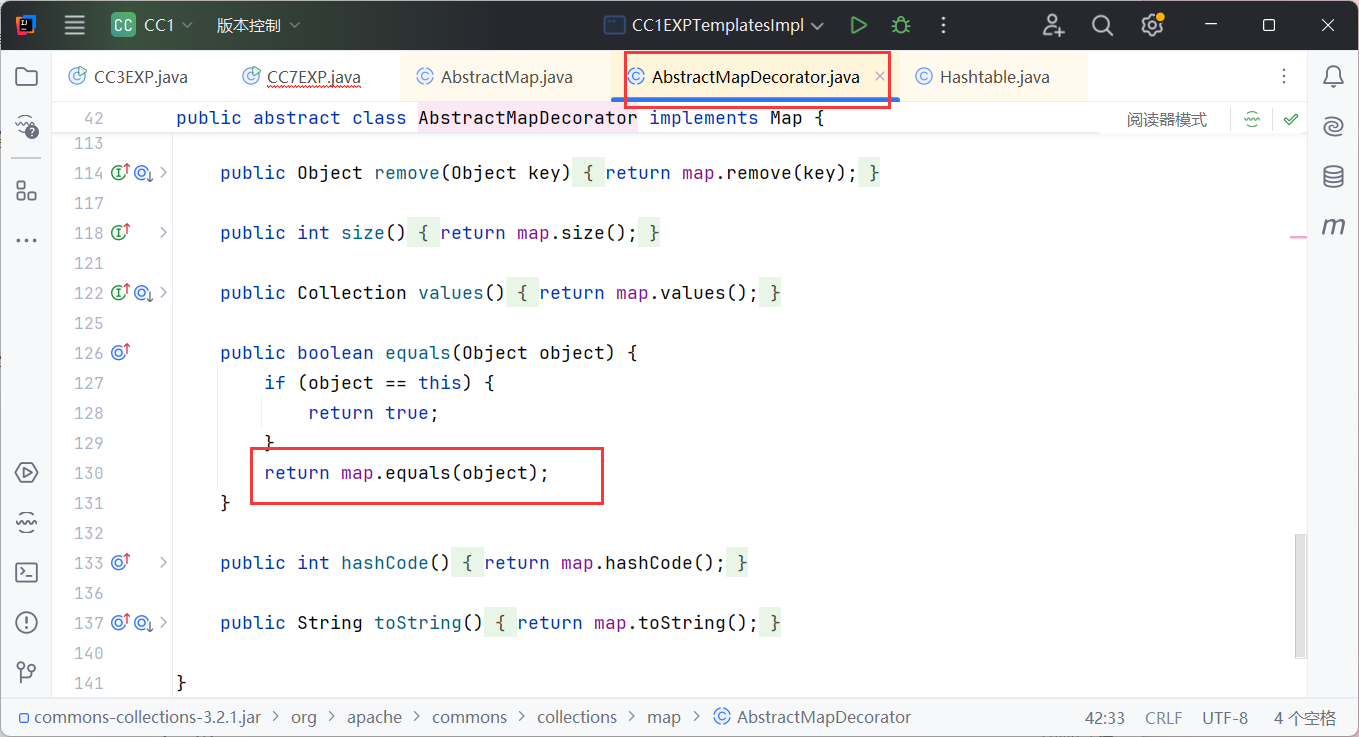Close the AbstractMapDecorator.java tab

880,77
